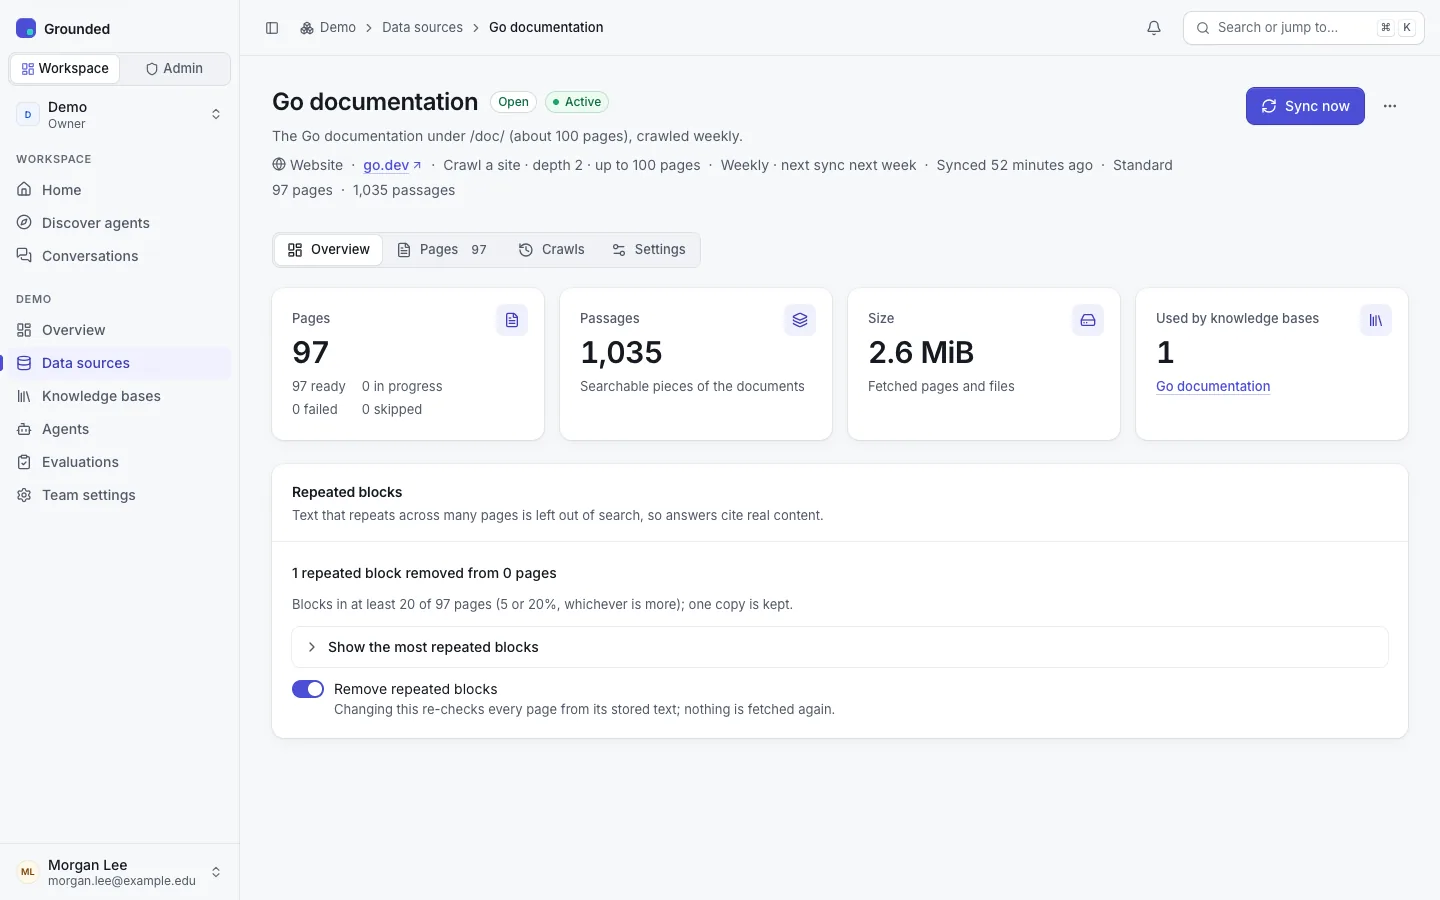
Task: Click the Size card storage icon
Action: 1088,320
